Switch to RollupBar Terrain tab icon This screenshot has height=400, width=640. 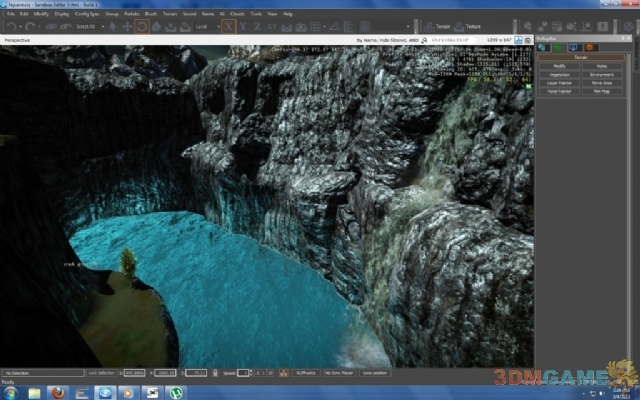[x=558, y=48]
